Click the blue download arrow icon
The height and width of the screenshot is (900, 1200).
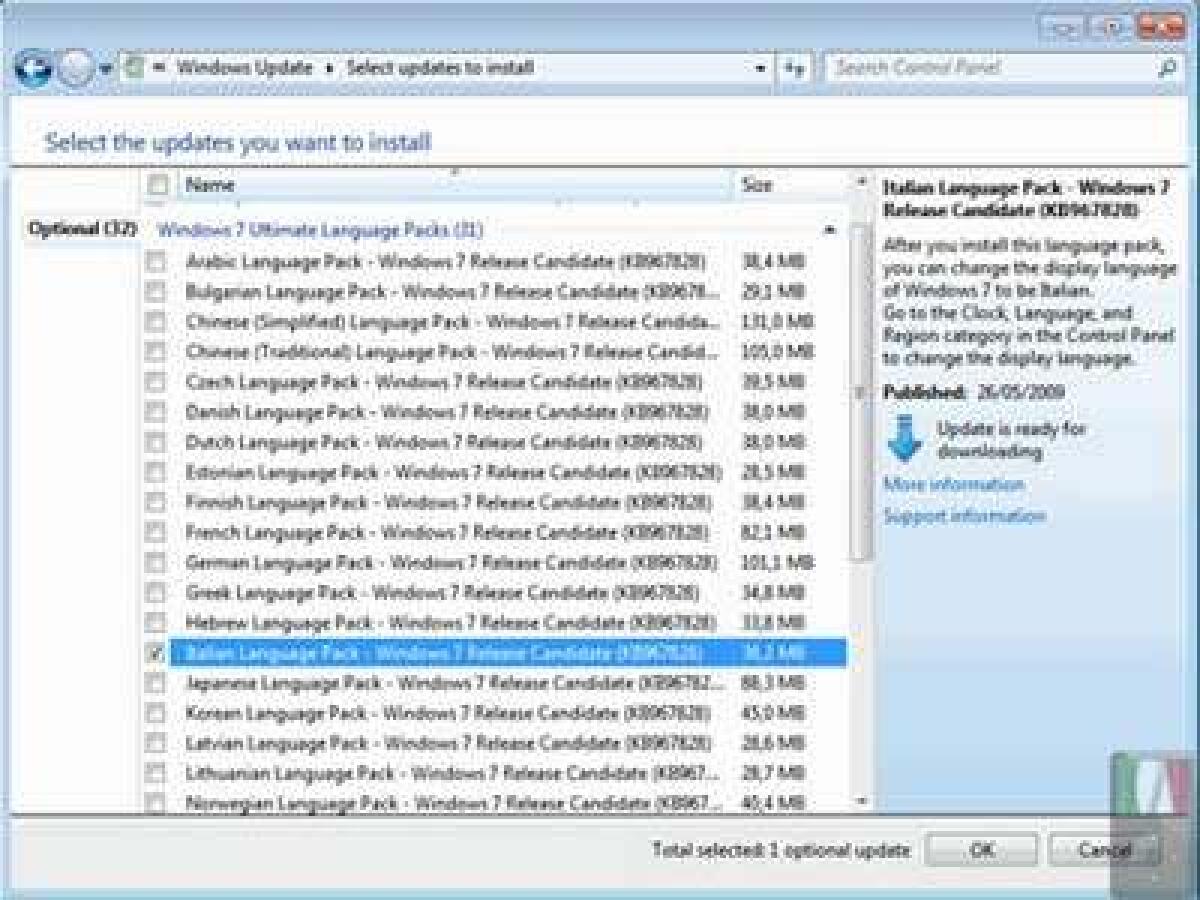pyautogui.click(x=904, y=440)
